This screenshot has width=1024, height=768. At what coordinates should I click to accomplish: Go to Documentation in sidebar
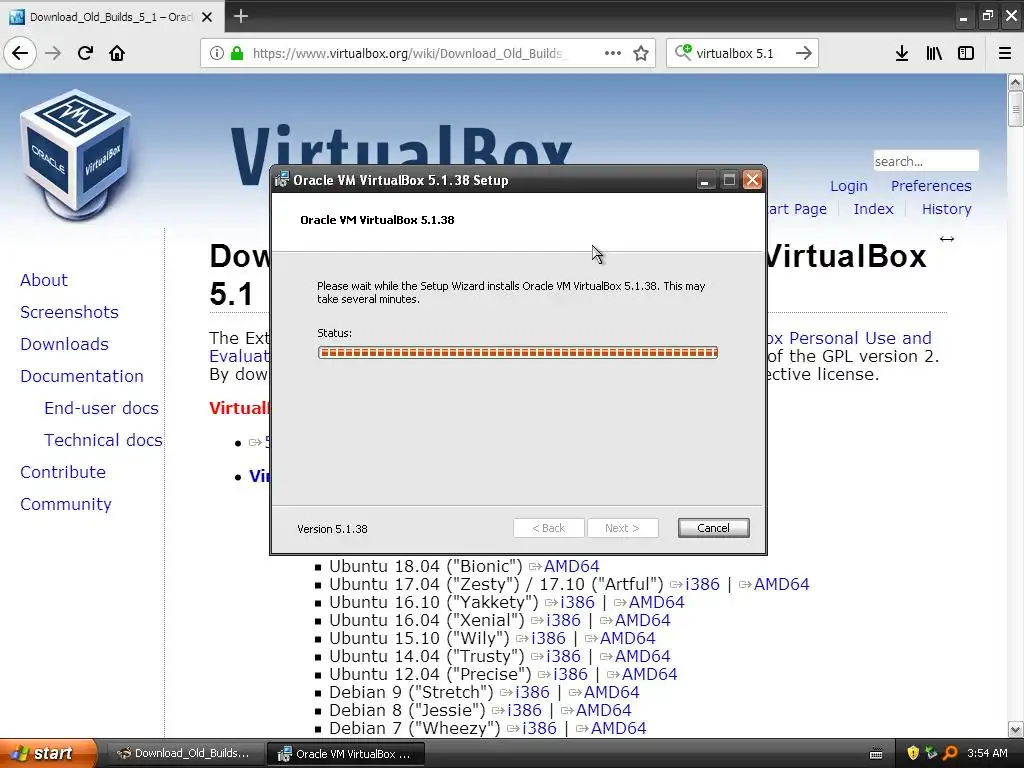click(x=82, y=376)
